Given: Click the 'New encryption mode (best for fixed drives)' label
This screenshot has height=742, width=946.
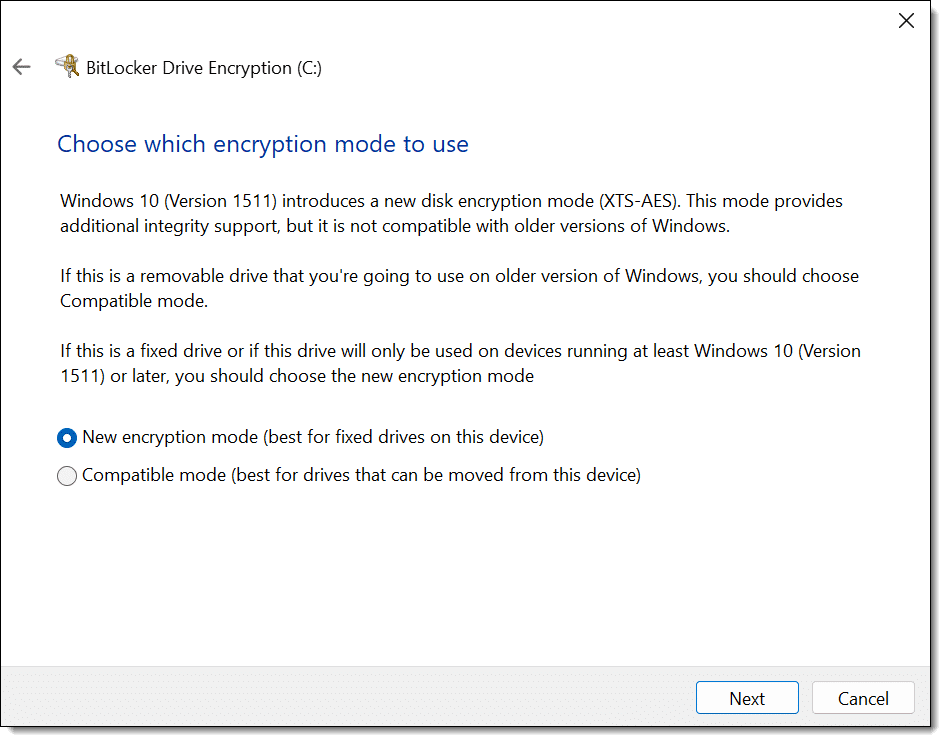Looking at the screenshot, I should (313, 437).
